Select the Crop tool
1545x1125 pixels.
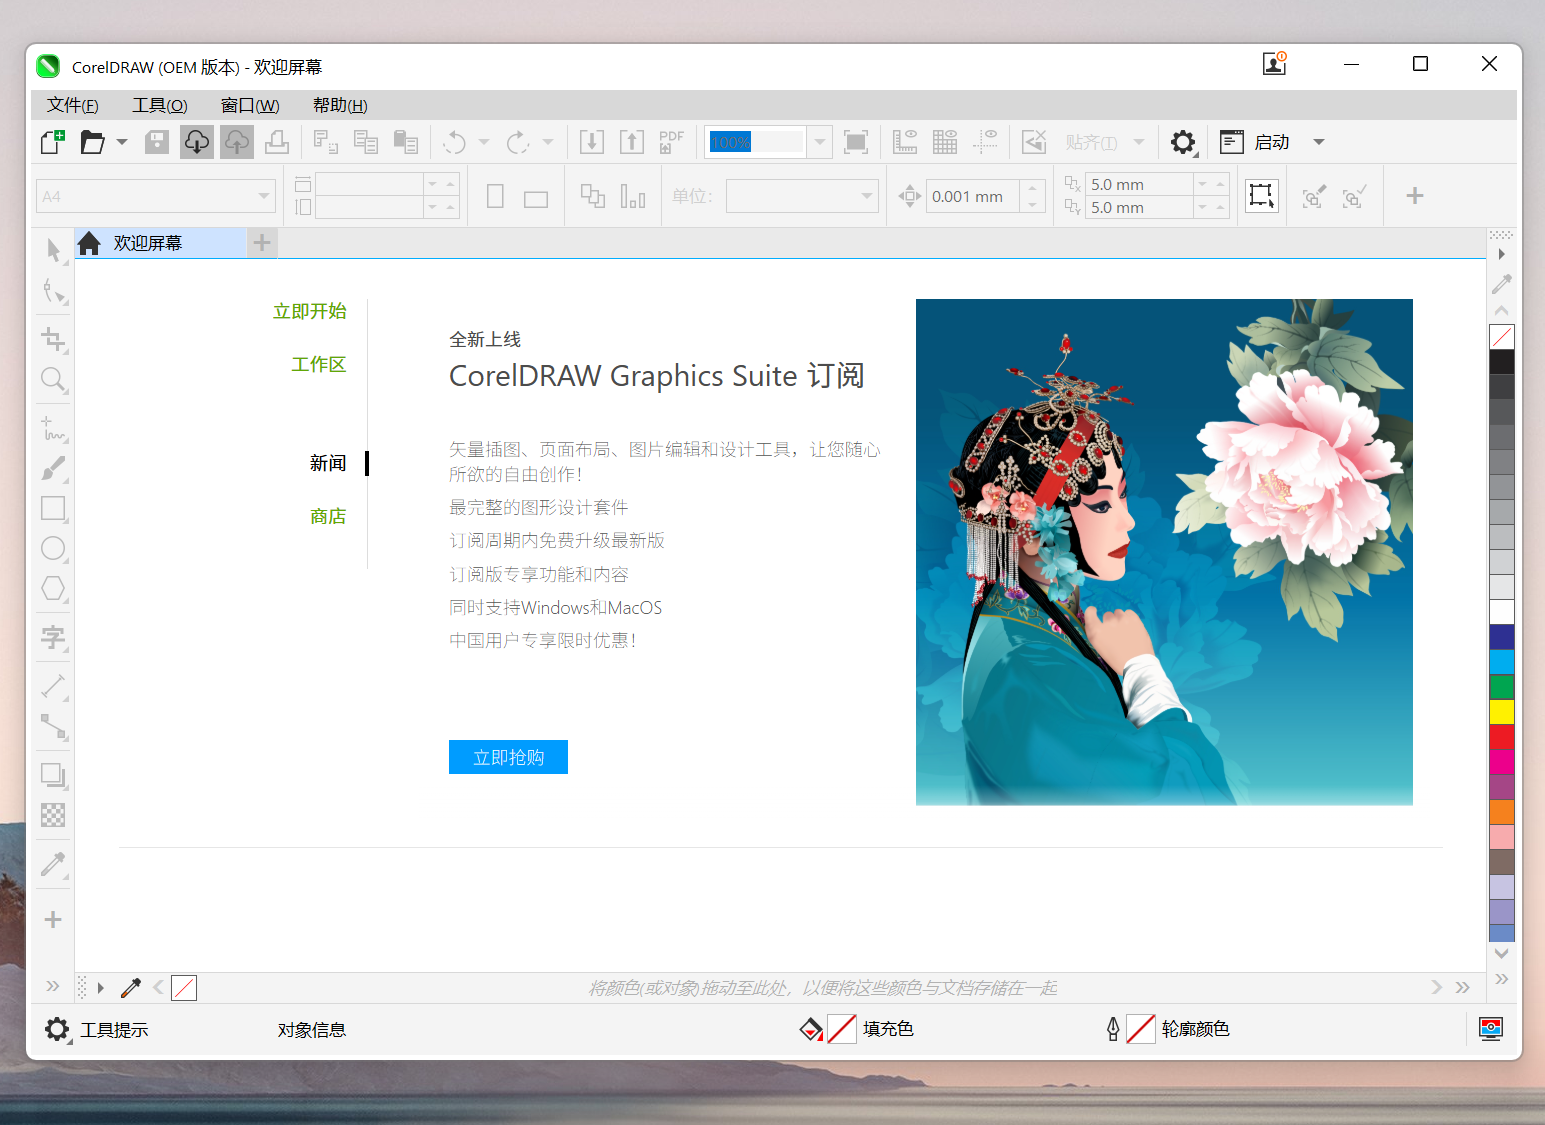click(54, 339)
